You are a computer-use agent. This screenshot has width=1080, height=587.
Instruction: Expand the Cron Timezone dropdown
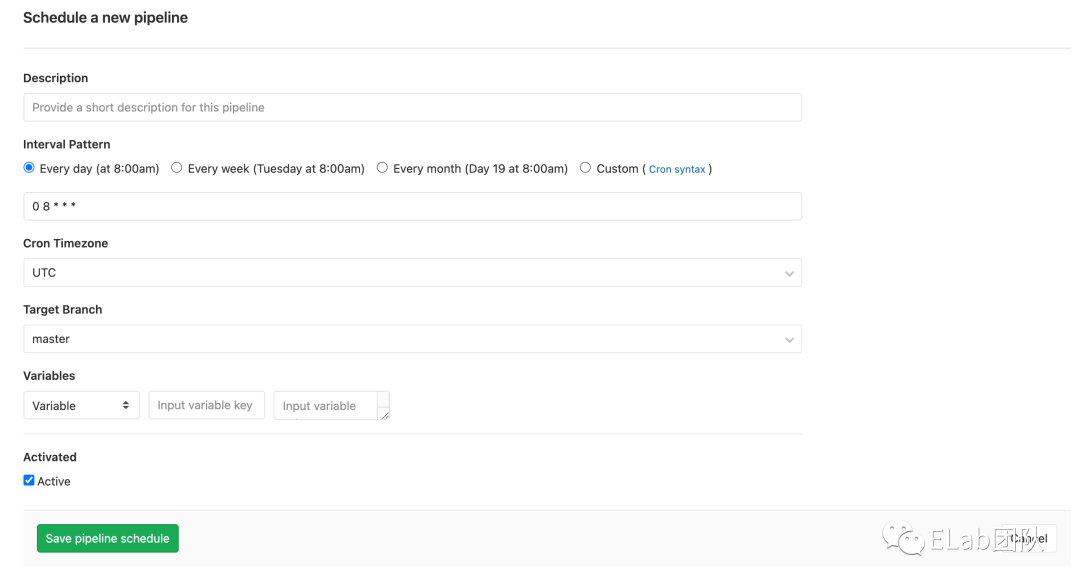(x=412, y=273)
